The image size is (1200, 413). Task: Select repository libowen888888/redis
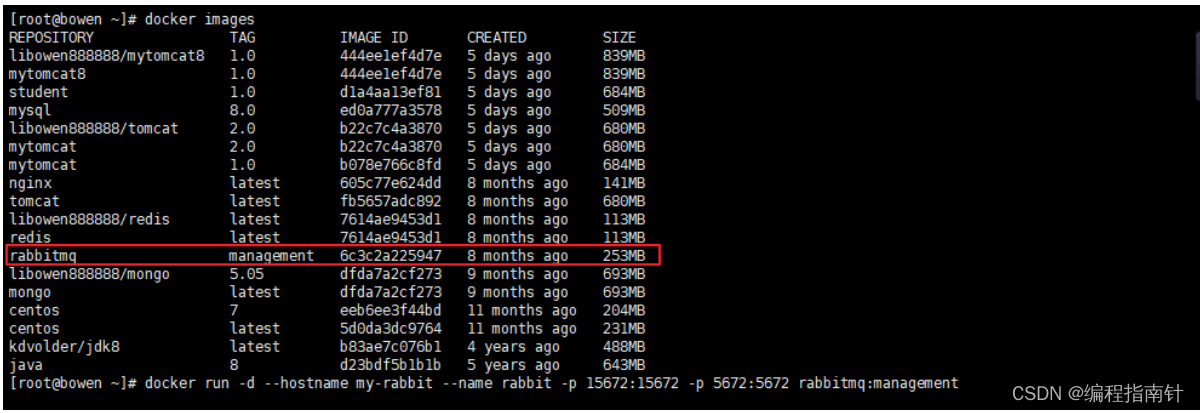[x=90, y=219]
